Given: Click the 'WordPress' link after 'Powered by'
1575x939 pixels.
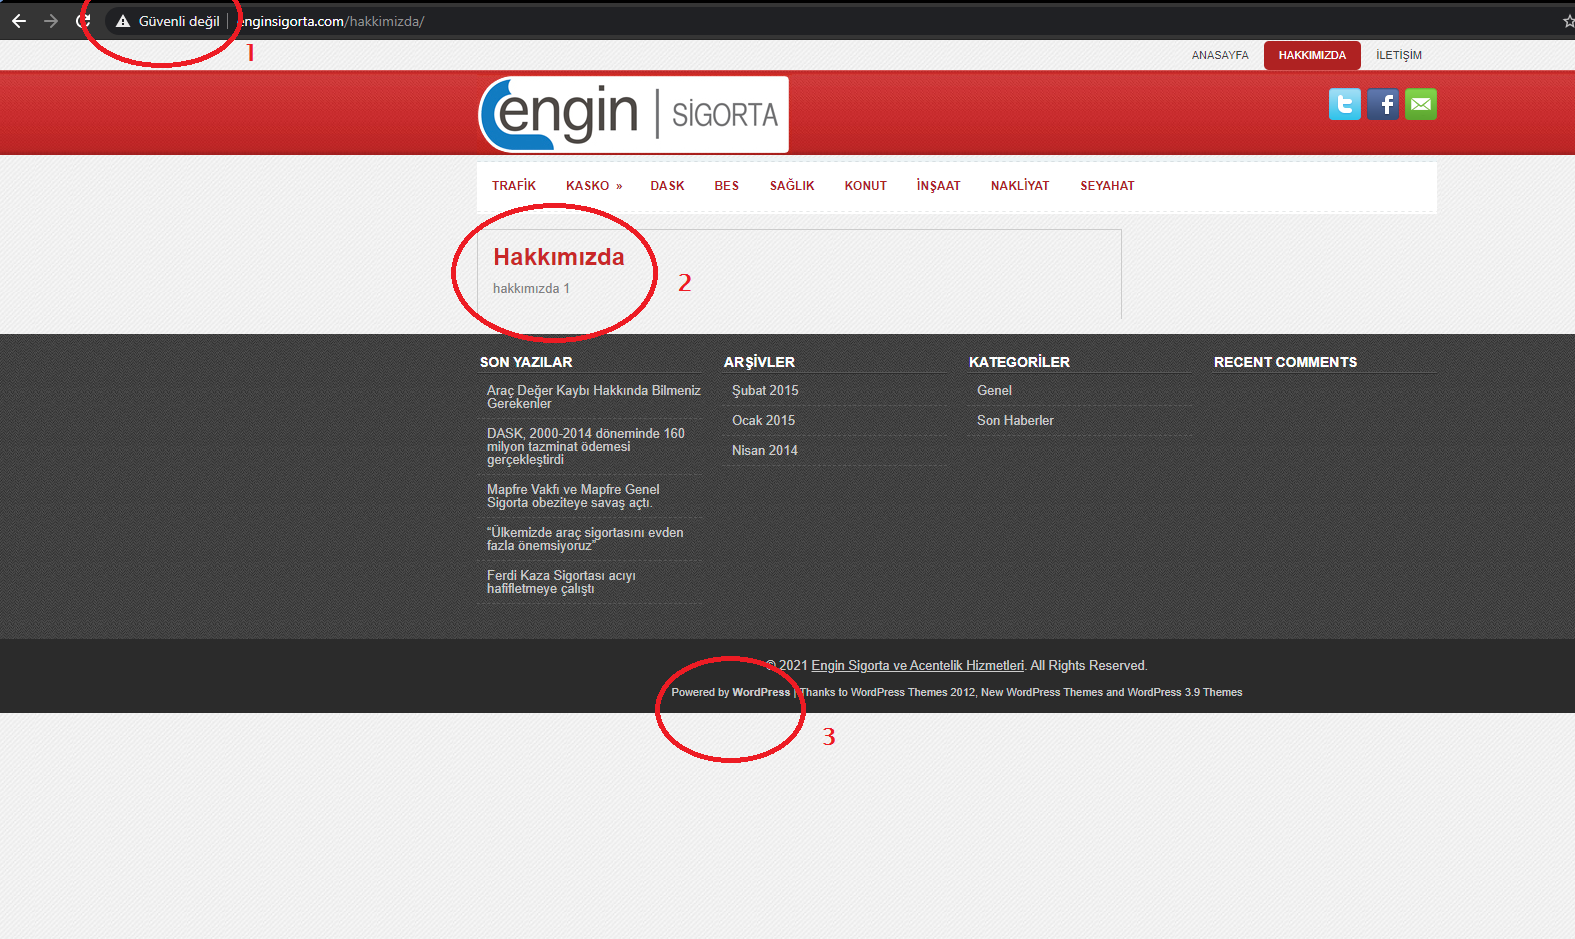Looking at the screenshot, I should [761, 692].
